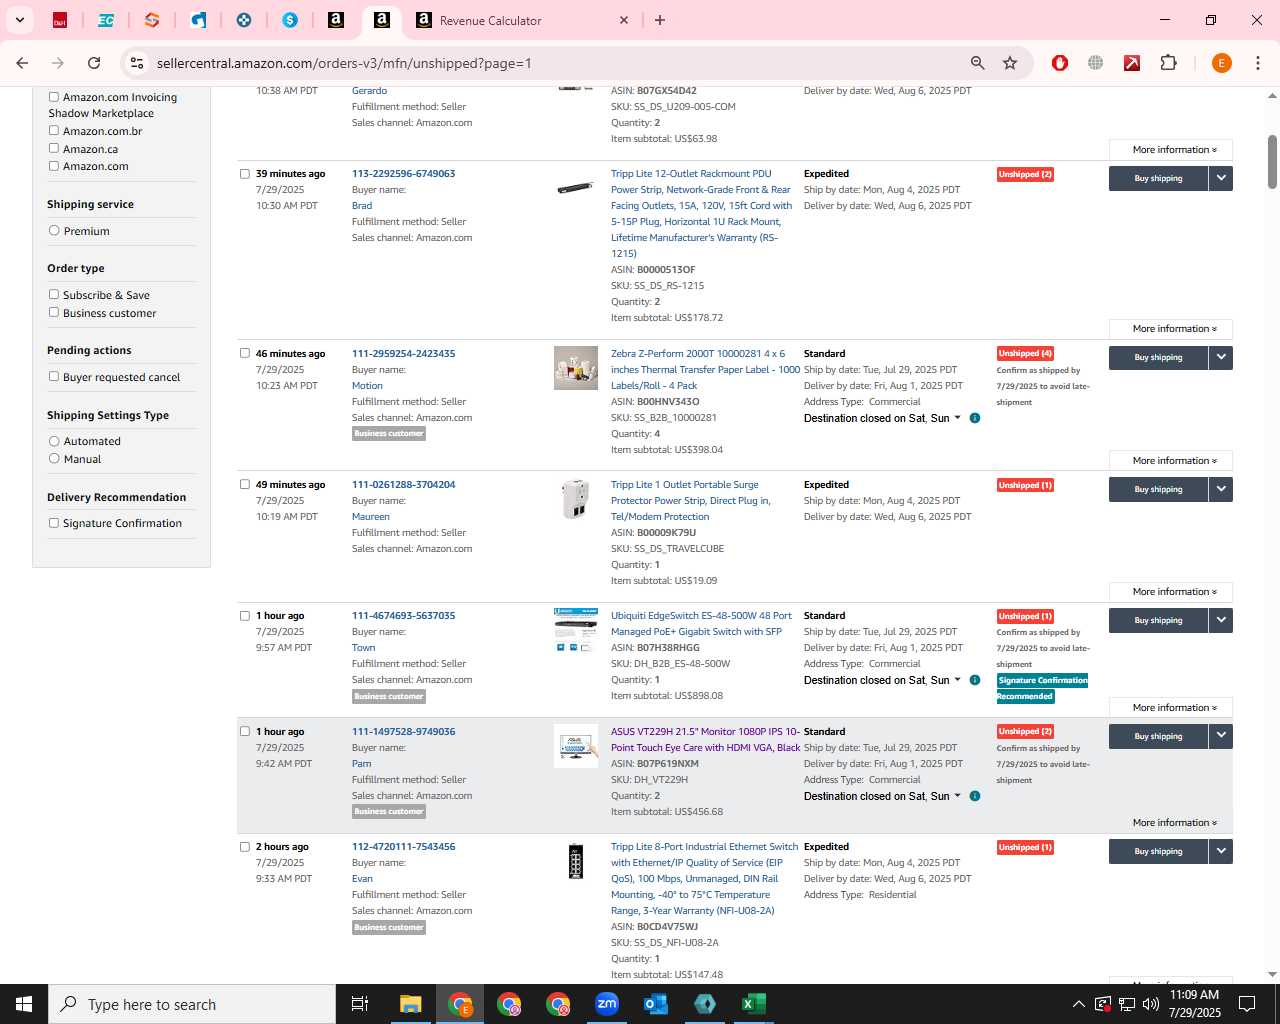Open Buy shipping dropdown for Ubiquiti order
Viewport: 1280px width, 1024px height.
(1221, 620)
